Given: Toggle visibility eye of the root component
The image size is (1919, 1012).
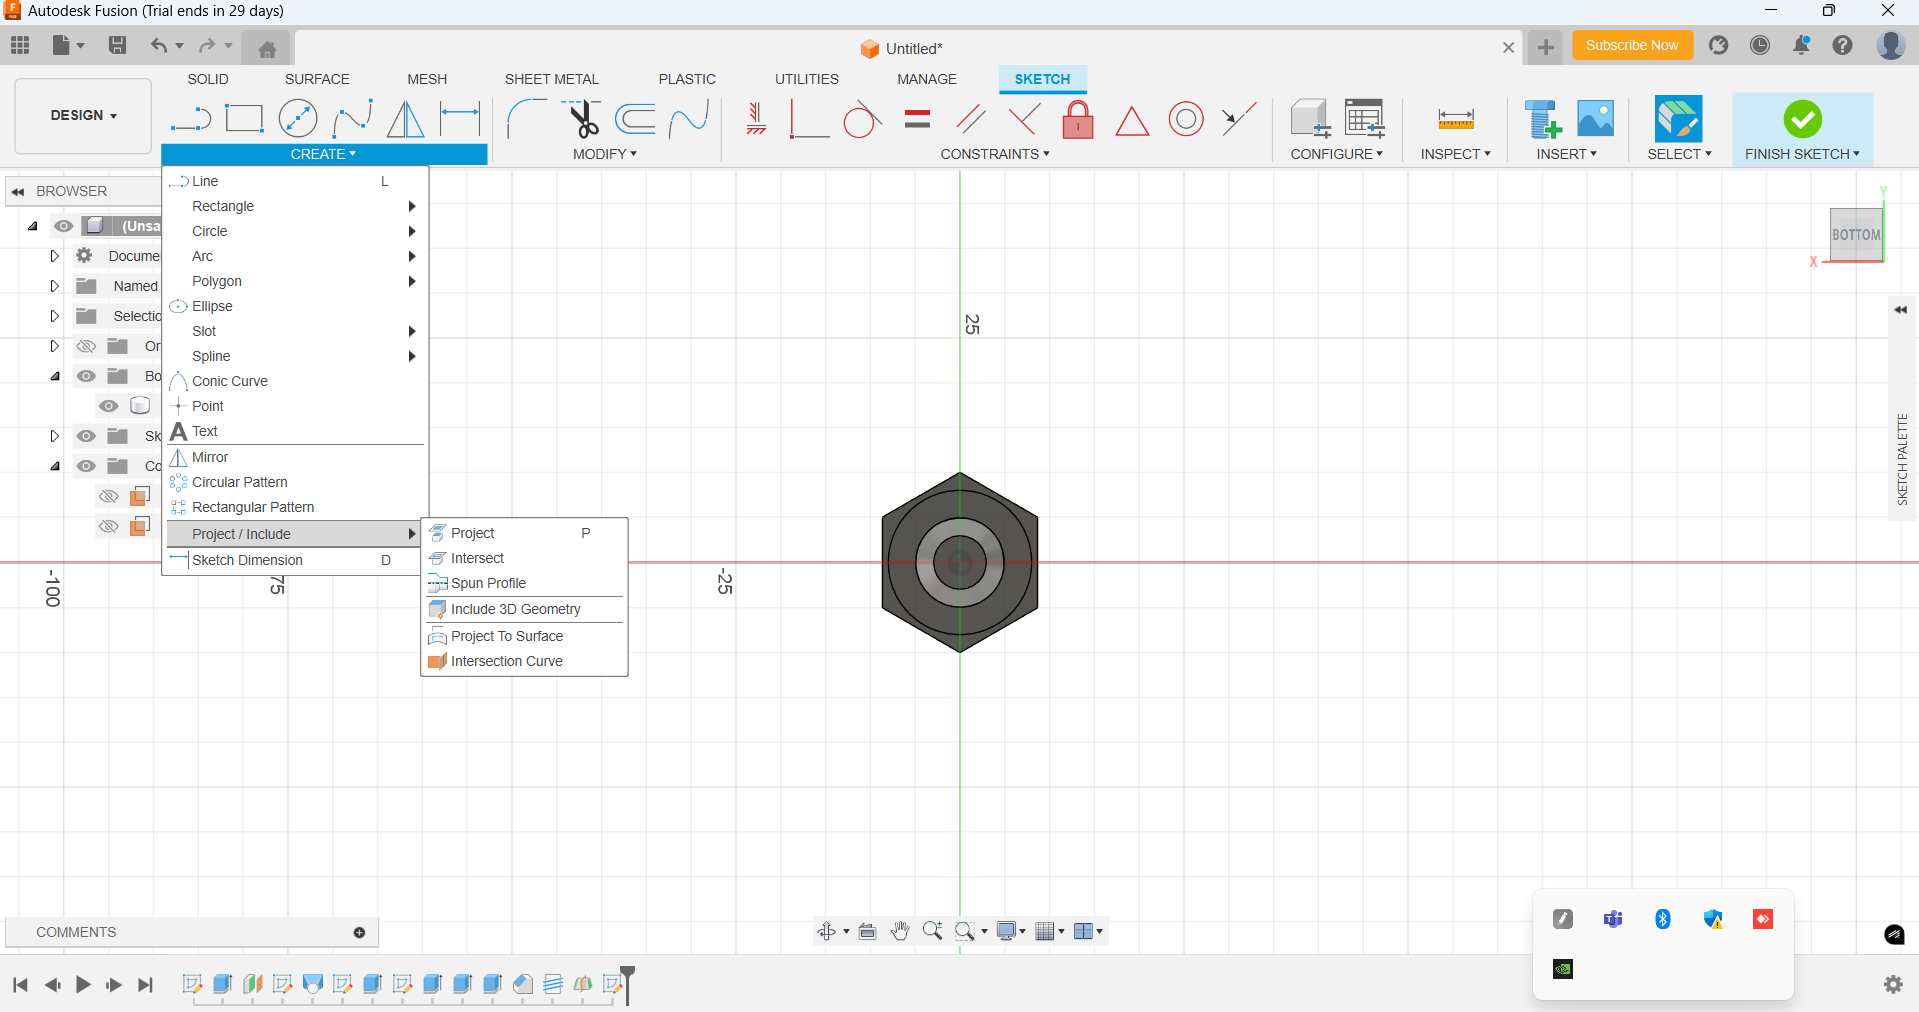Looking at the screenshot, I should (64, 226).
